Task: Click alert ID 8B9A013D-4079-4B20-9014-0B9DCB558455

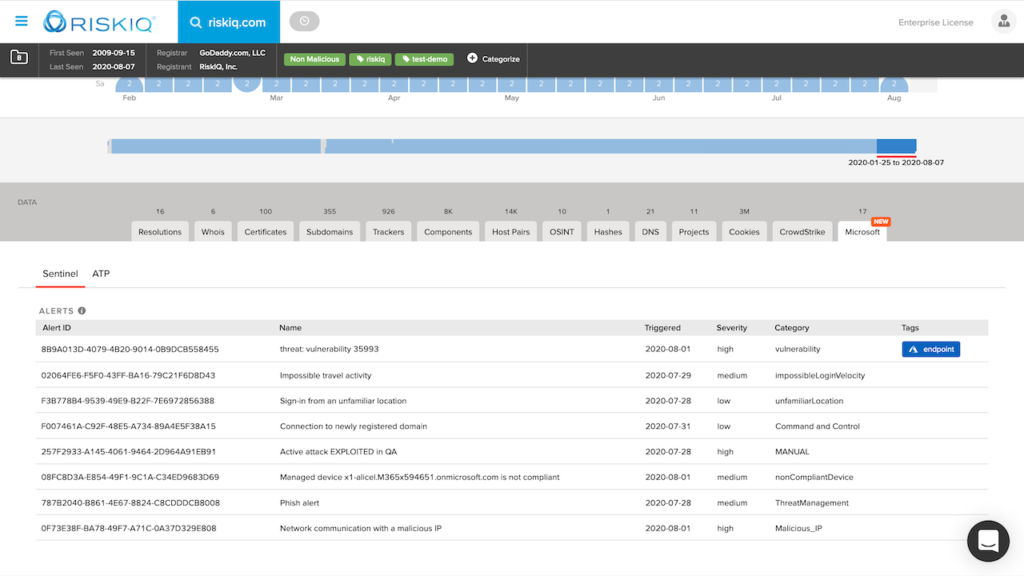Action: click(130, 349)
